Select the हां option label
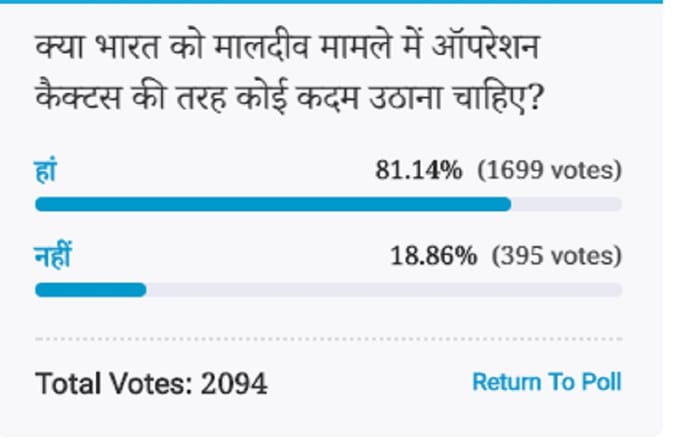Image resolution: width=674 pixels, height=443 pixels. pos(45,170)
